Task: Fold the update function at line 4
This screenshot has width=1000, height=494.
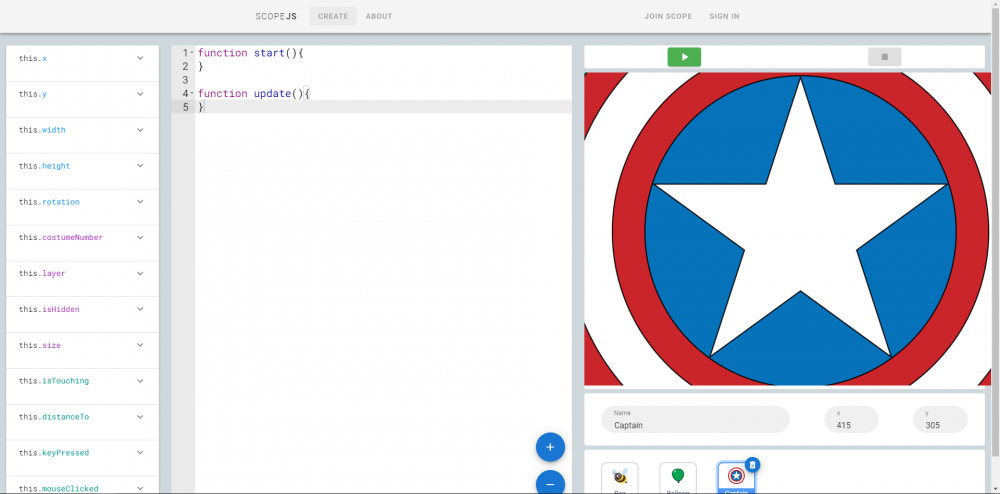Action: (x=192, y=94)
